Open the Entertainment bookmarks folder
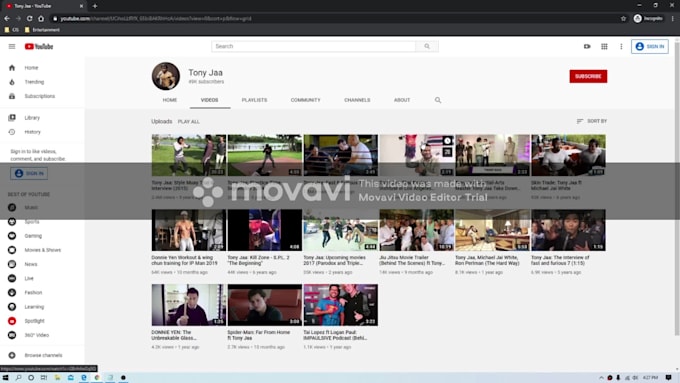This screenshot has width=680, height=383. point(42,30)
